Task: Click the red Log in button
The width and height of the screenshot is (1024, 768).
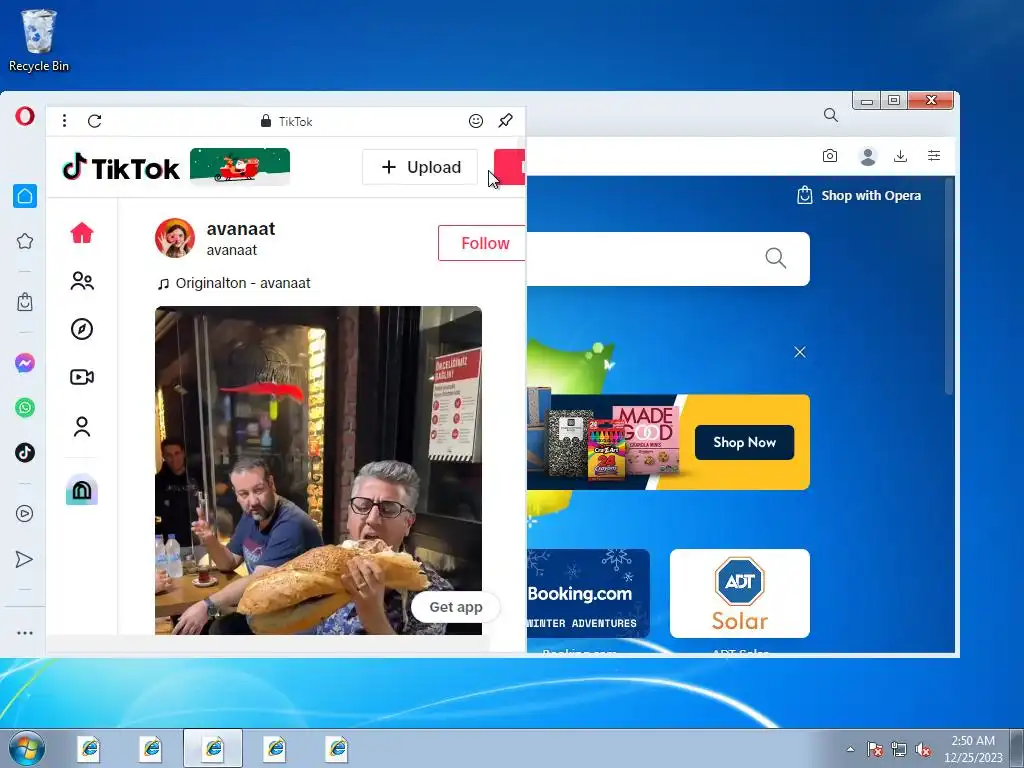Action: click(x=509, y=167)
